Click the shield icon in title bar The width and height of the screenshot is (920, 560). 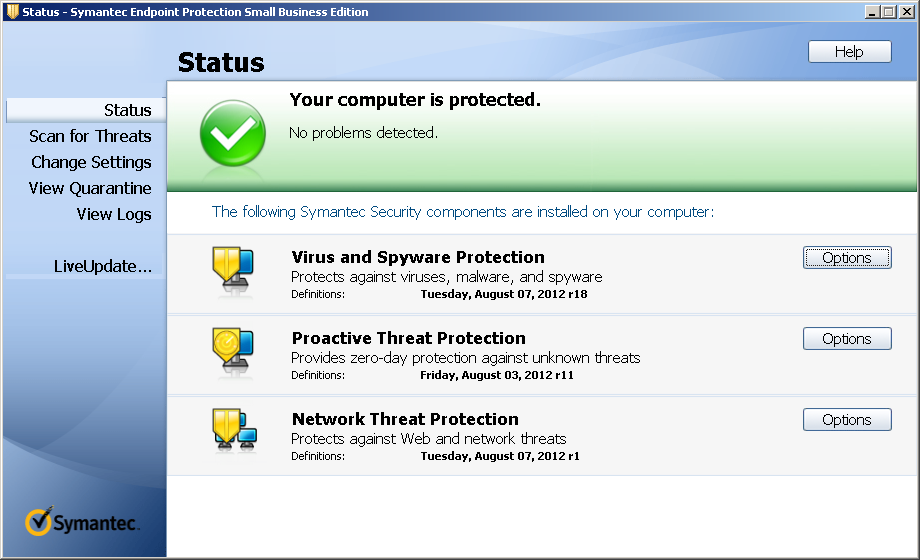point(11,12)
